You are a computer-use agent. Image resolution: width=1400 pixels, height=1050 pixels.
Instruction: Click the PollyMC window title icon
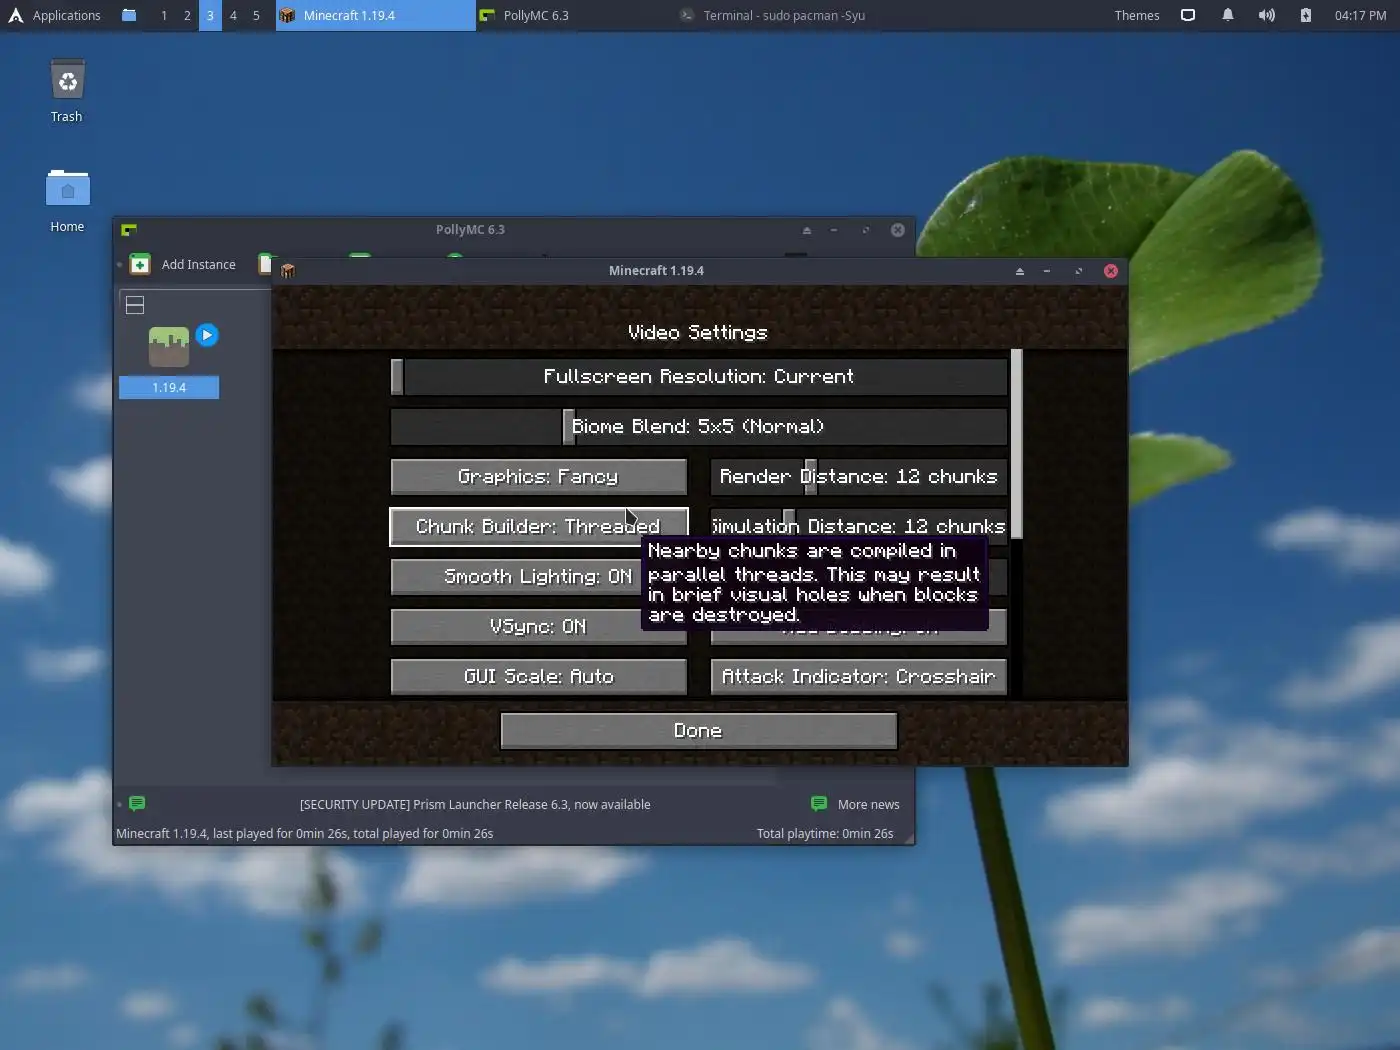pos(129,230)
